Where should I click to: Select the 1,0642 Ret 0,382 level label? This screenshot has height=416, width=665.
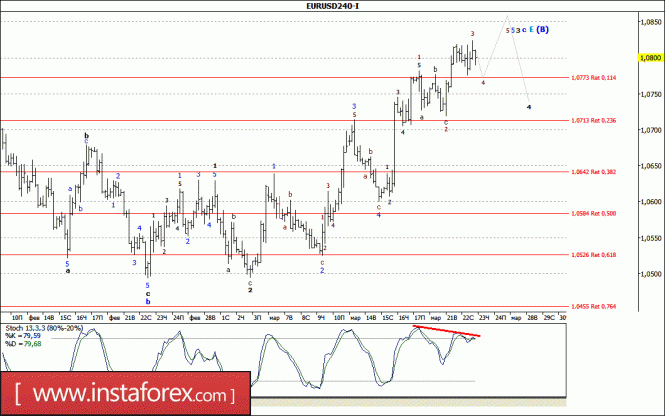tap(594, 172)
